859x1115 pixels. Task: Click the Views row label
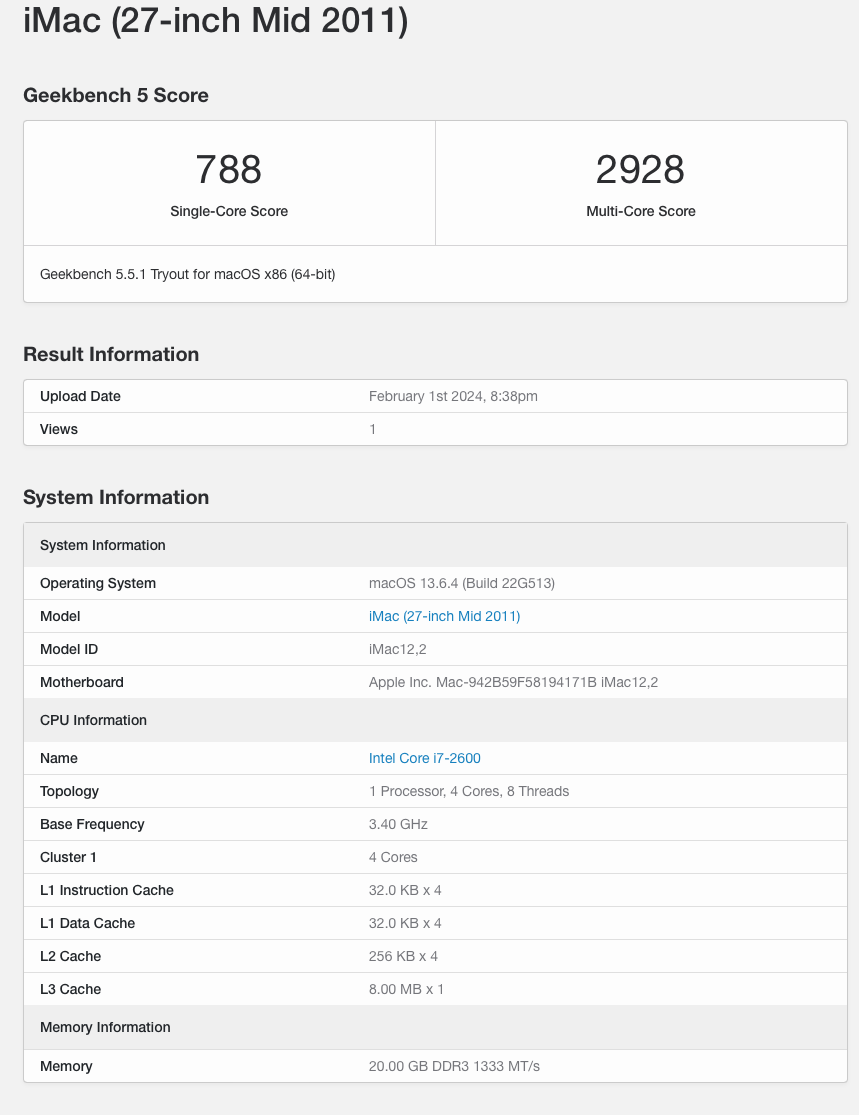59,430
